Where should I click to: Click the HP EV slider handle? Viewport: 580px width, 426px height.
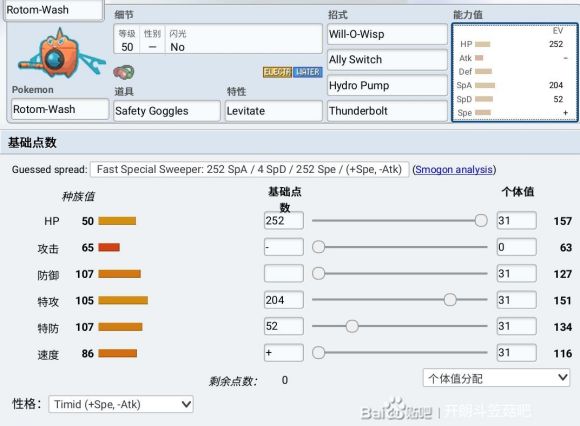[481, 220]
